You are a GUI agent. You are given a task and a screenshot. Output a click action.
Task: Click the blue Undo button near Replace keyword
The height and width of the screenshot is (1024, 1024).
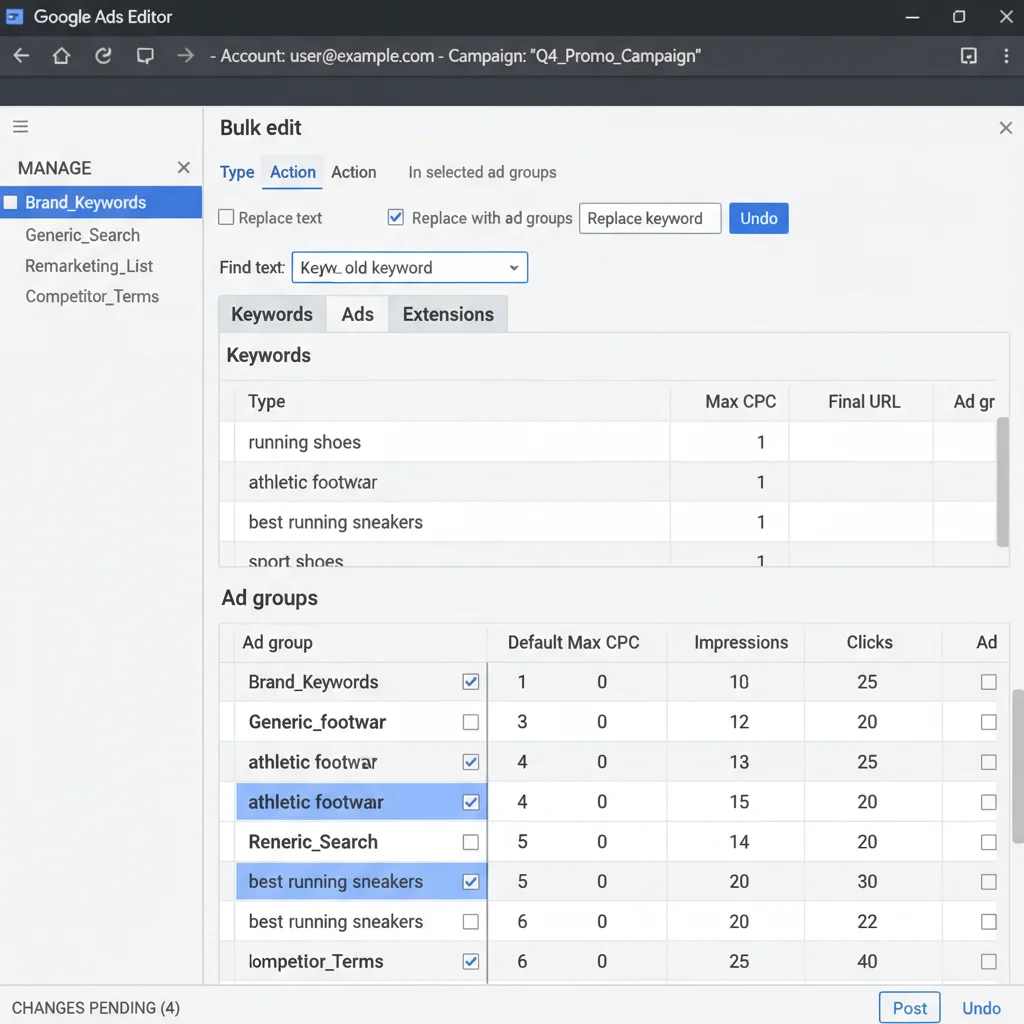pos(759,218)
